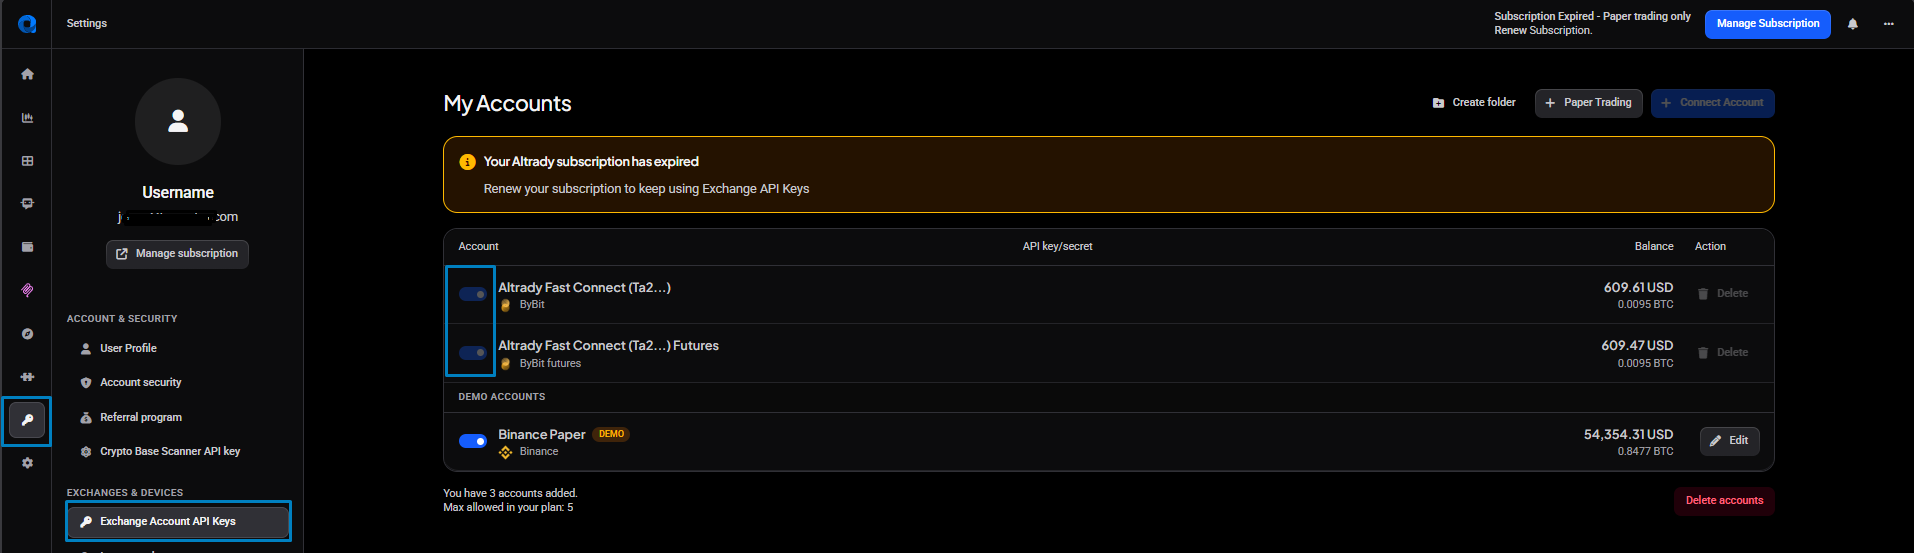Click the Binance Paper account name

(x=542, y=435)
